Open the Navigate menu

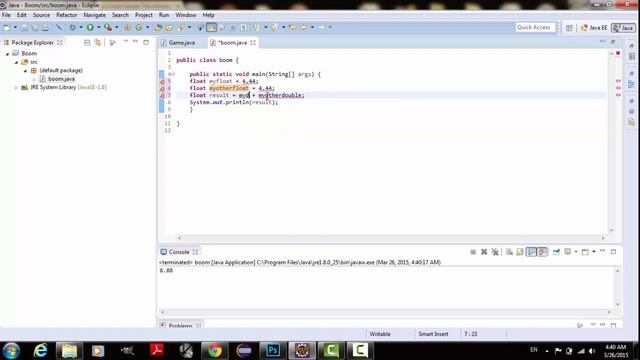(x=94, y=15)
